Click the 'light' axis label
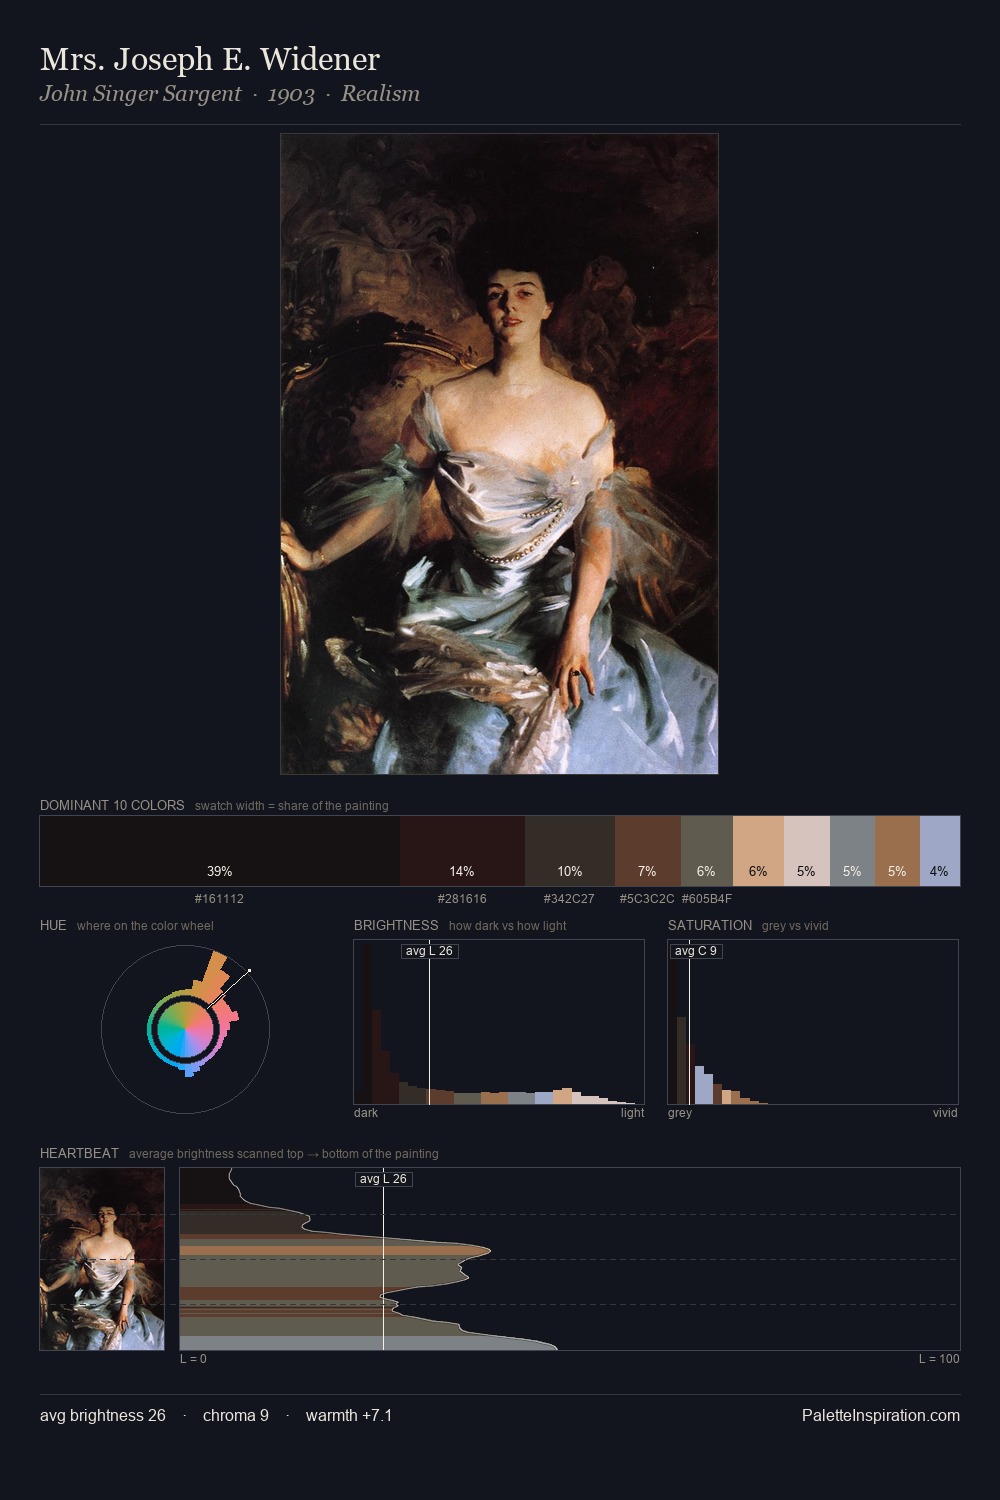Screen dimensions: 1000x1500 (632, 1113)
